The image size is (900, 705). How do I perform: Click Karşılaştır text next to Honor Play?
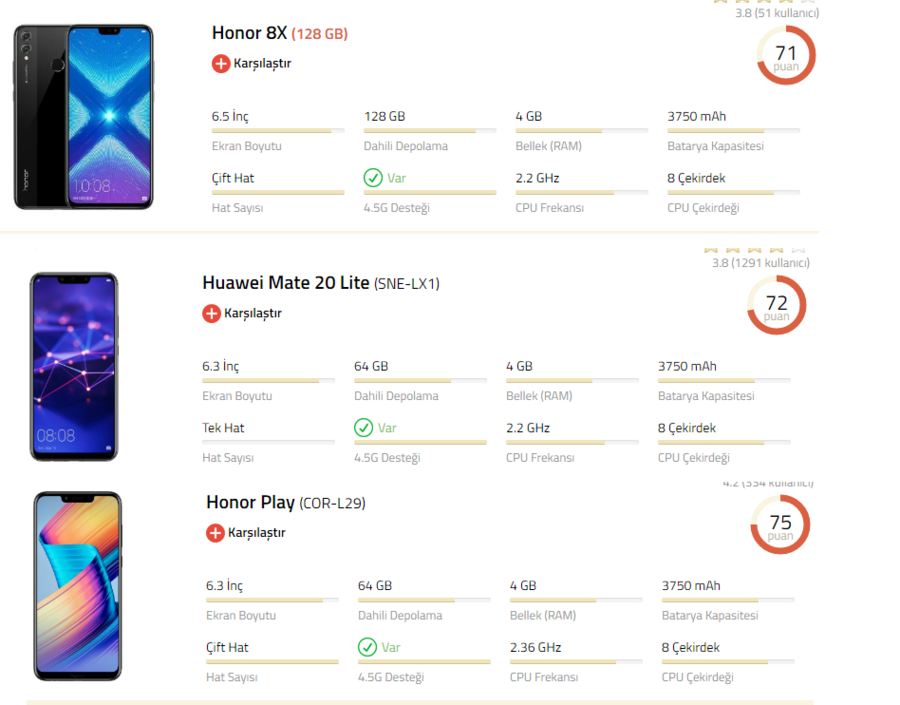click(257, 533)
